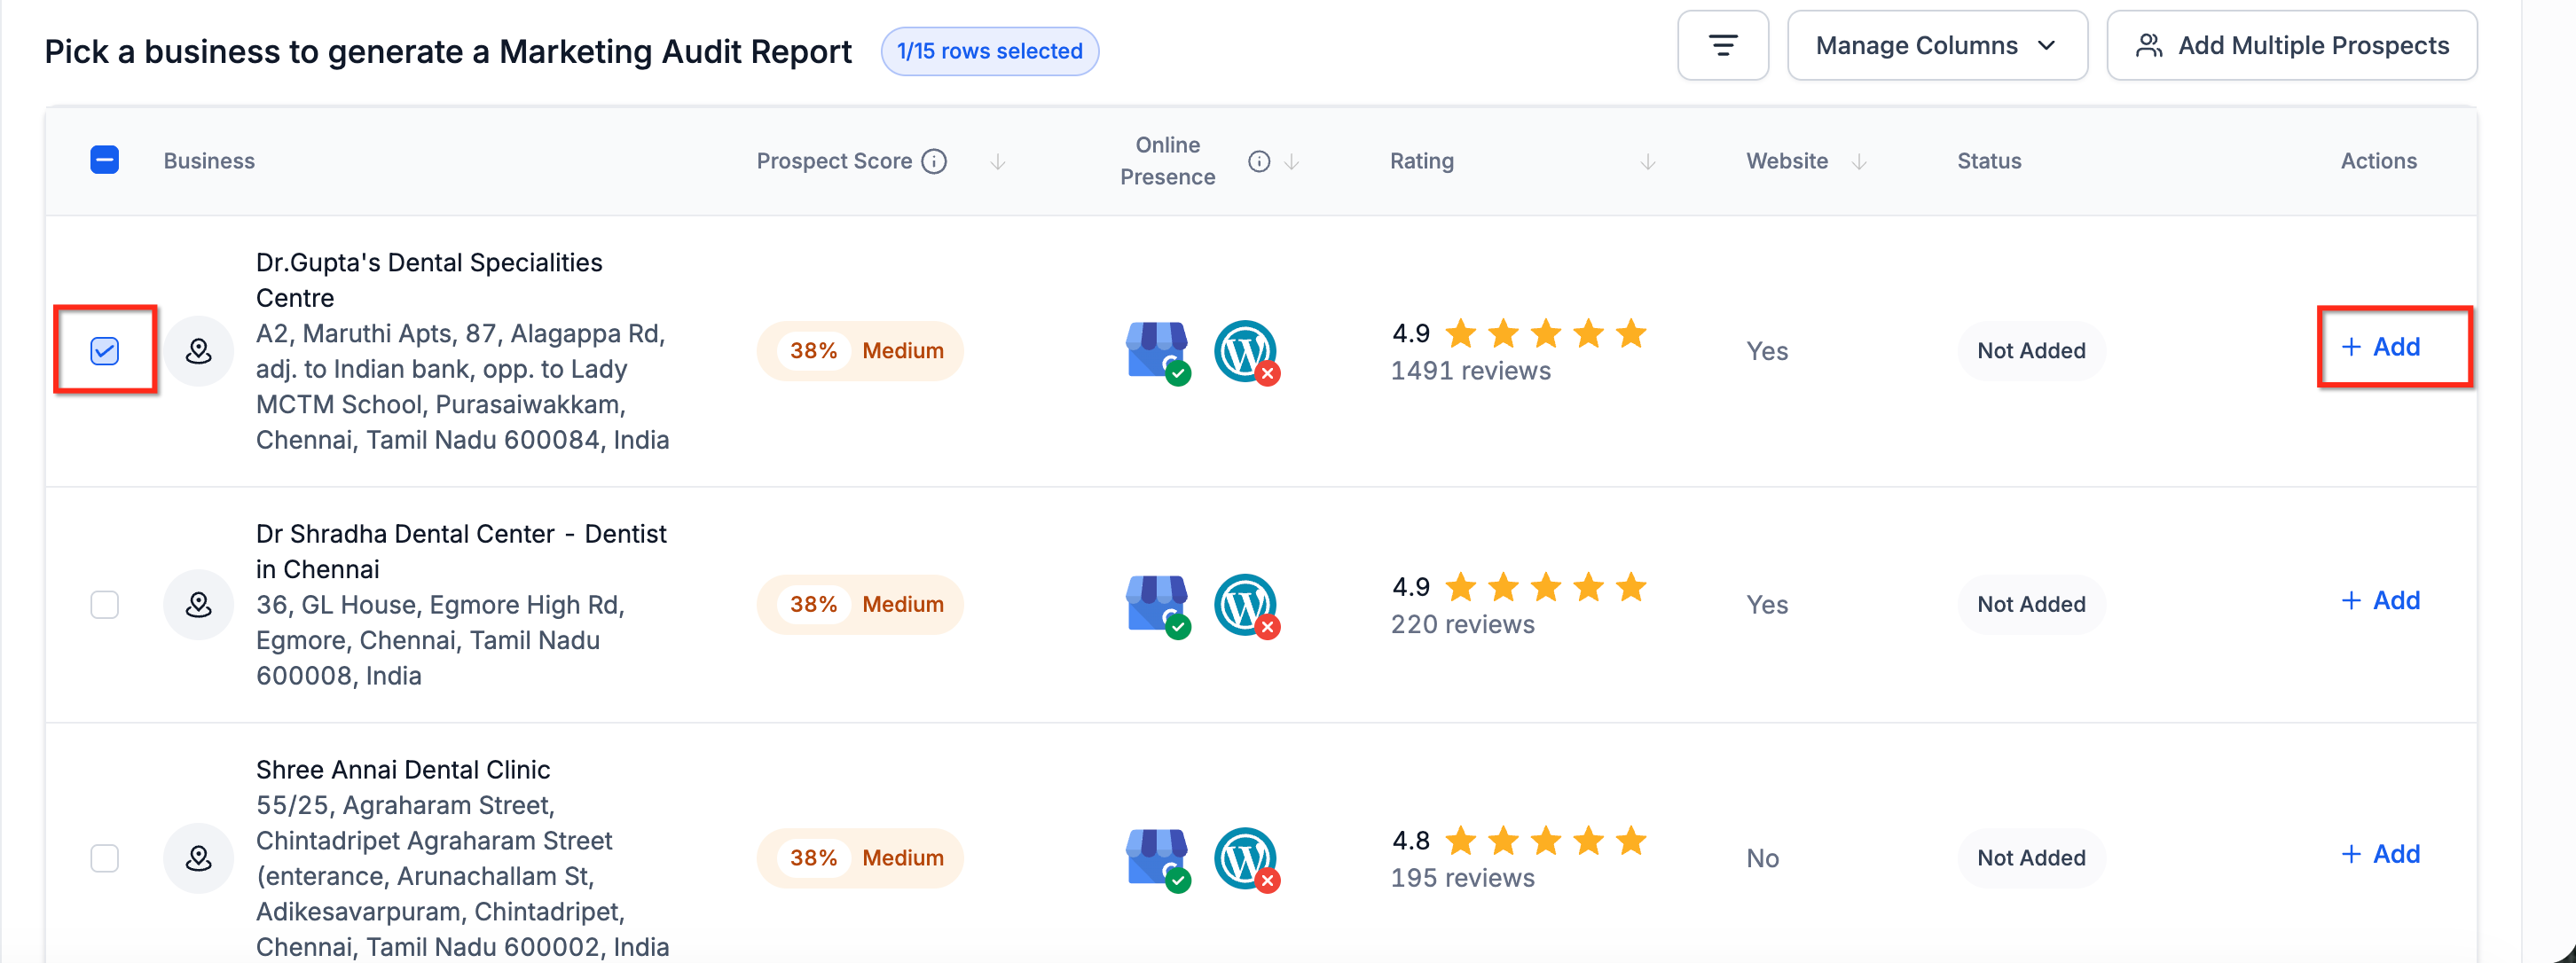Click Prospect Score info icon
The height and width of the screenshot is (963, 2576).
coord(934,161)
